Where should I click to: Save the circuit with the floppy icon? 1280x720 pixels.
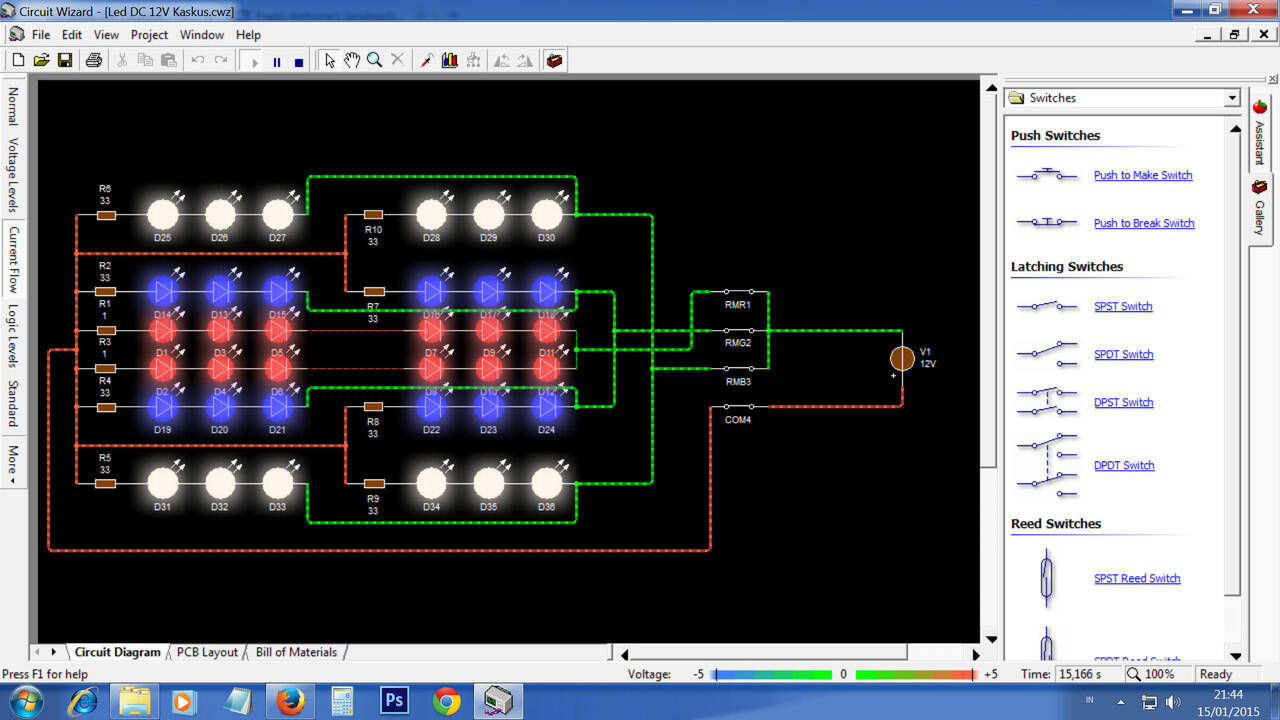[64, 61]
